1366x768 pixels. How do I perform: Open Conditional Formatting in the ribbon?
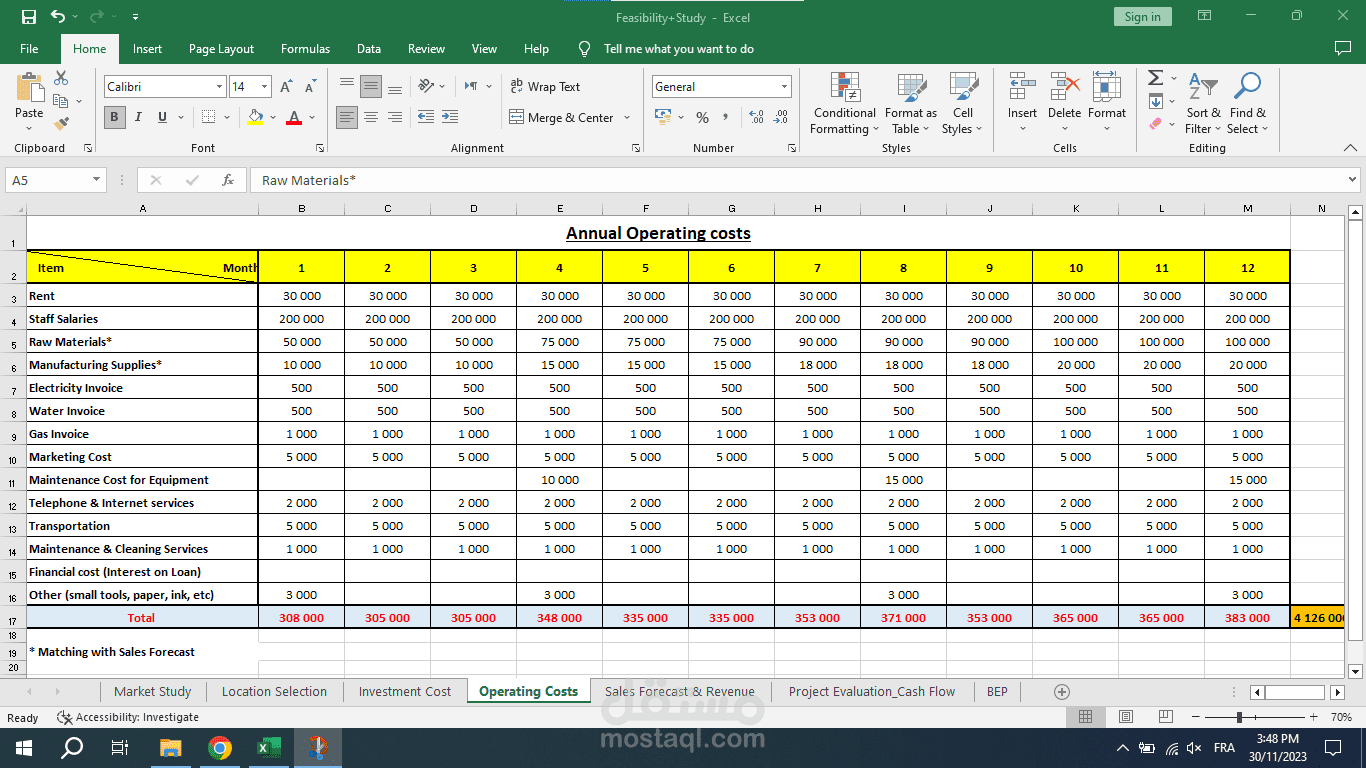click(x=844, y=104)
